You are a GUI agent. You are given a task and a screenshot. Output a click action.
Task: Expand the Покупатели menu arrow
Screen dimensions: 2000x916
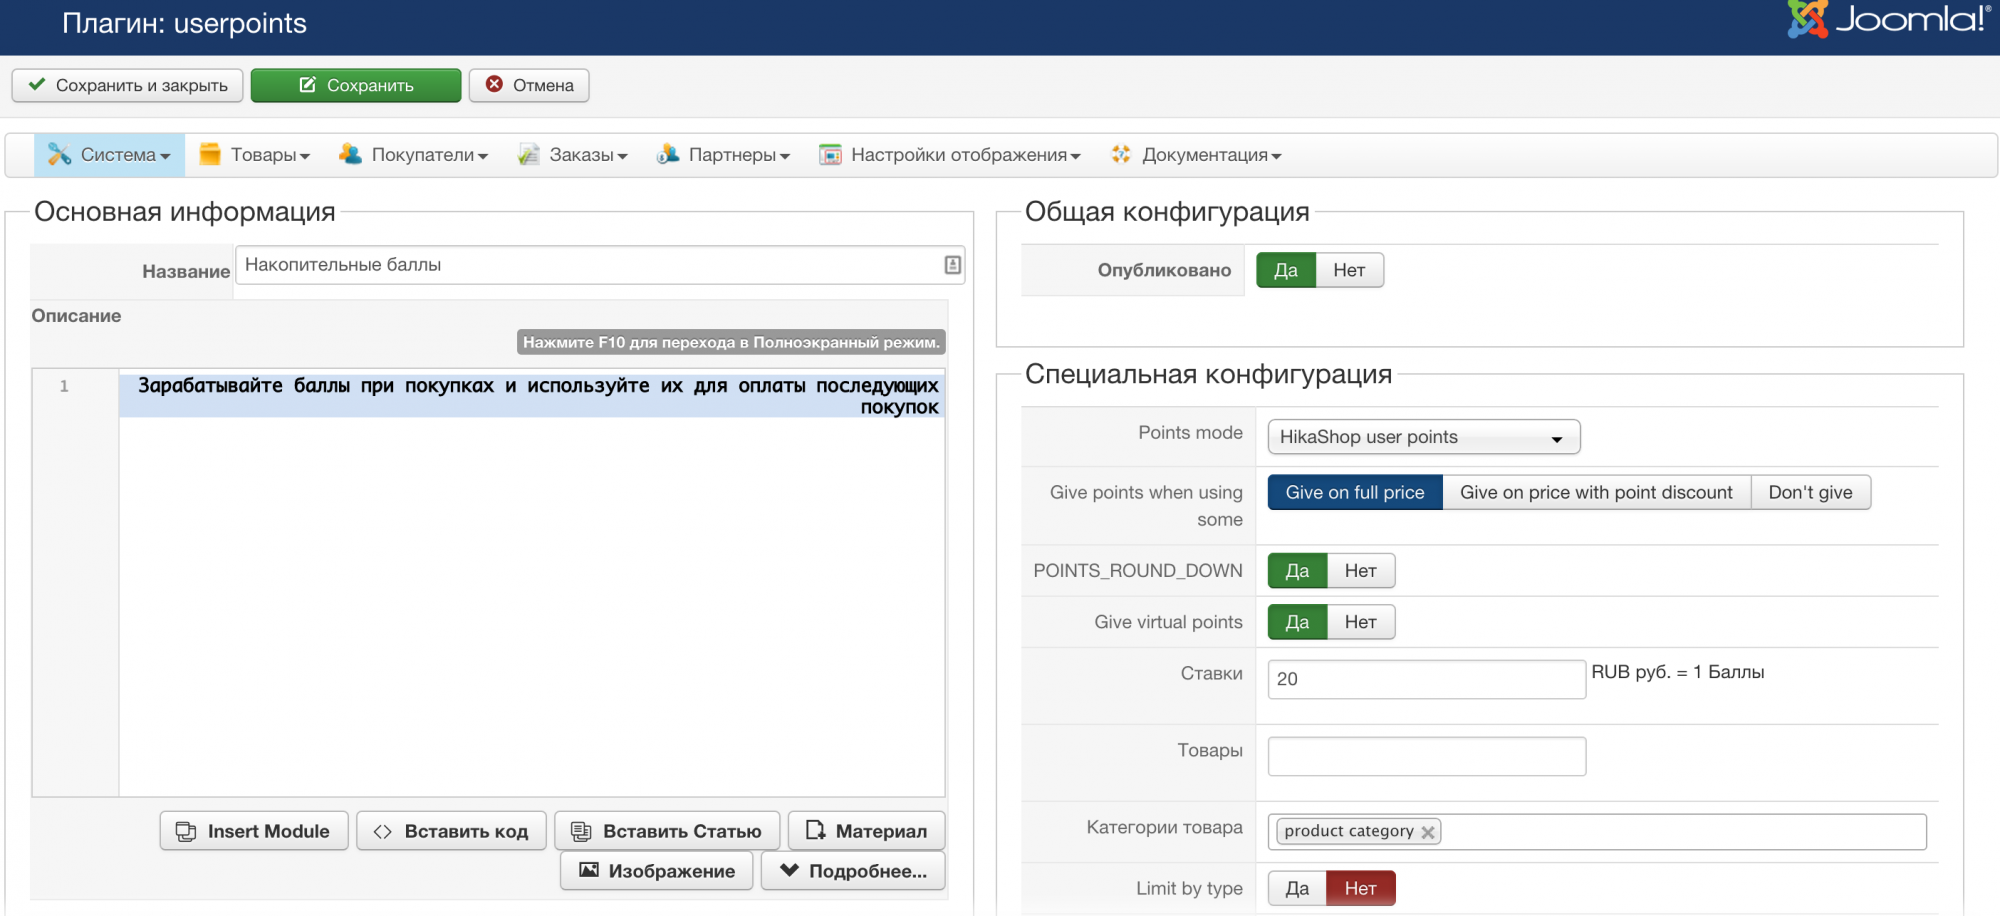pyautogui.click(x=483, y=157)
